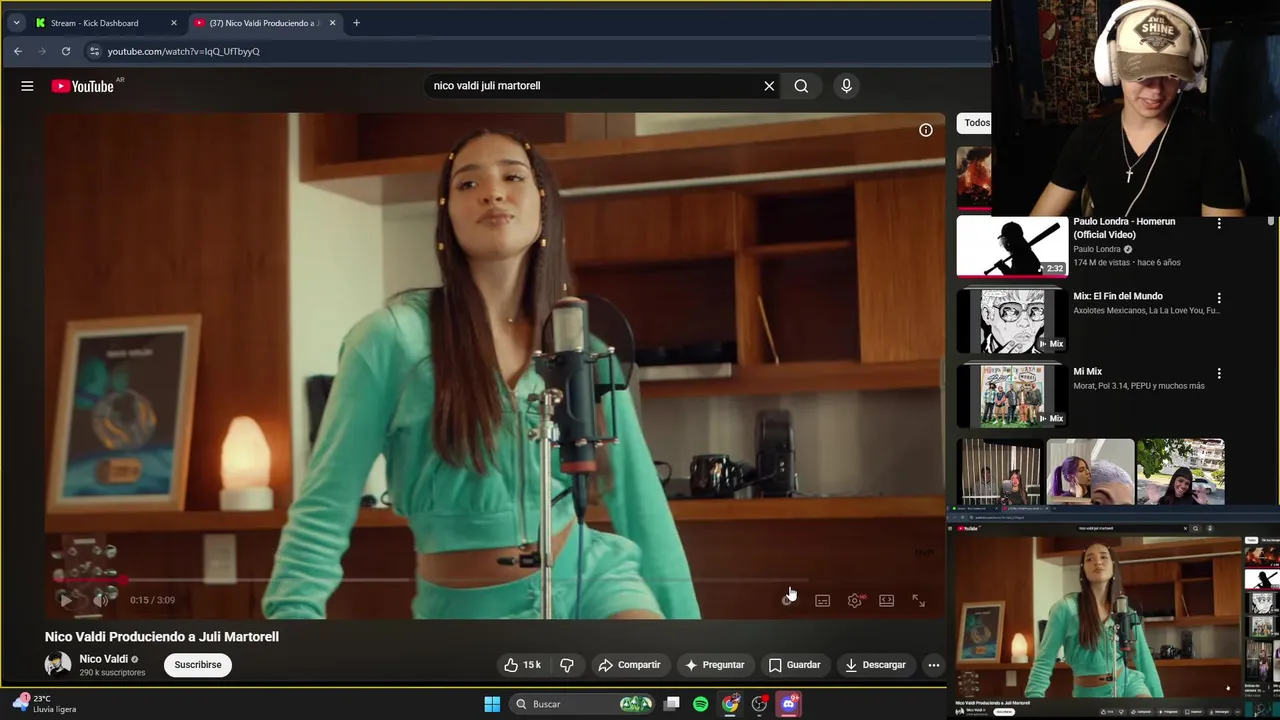
Task: Reload the current page
Action: (66, 51)
